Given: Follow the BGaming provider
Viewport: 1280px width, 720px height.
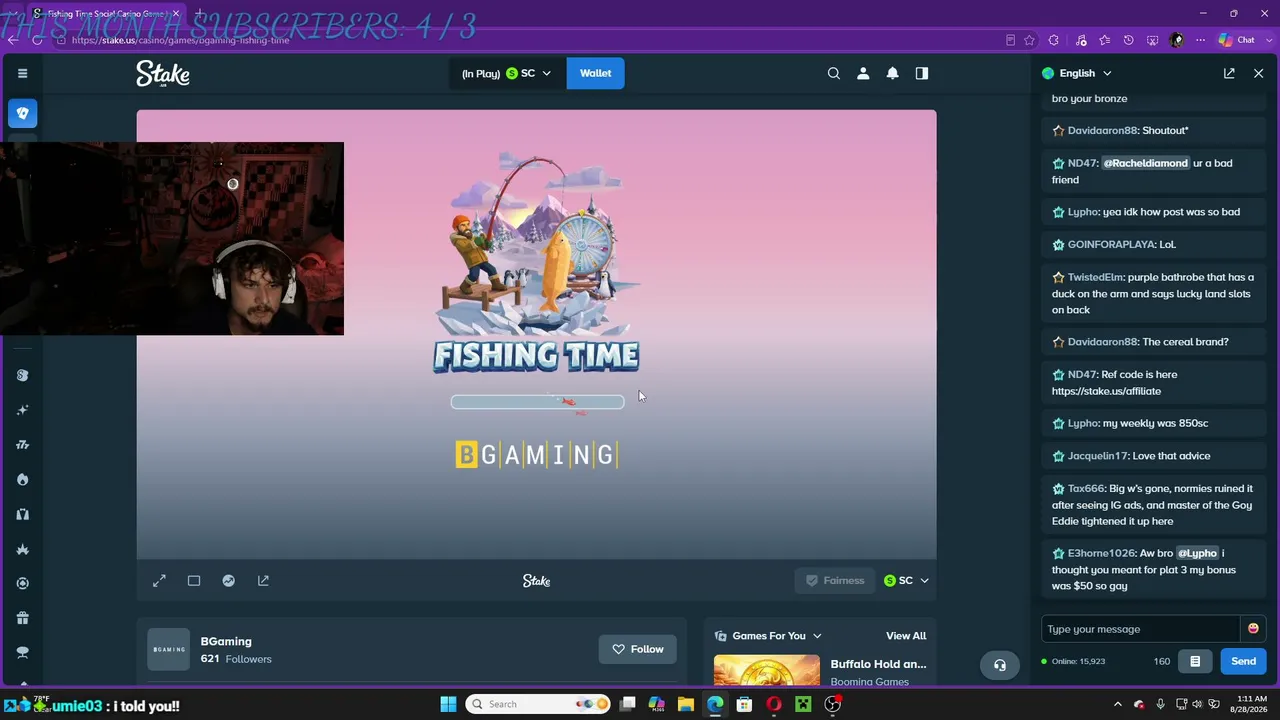Looking at the screenshot, I should click(x=638, y=649).
